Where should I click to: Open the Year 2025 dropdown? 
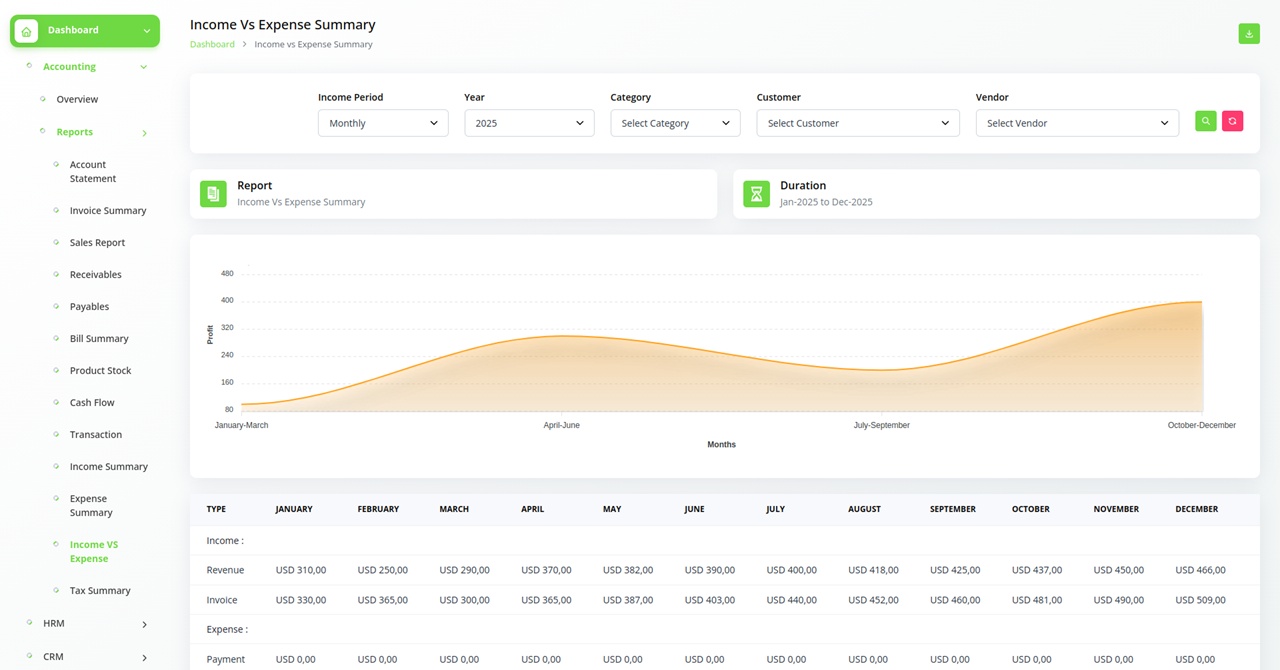(529, 123)
